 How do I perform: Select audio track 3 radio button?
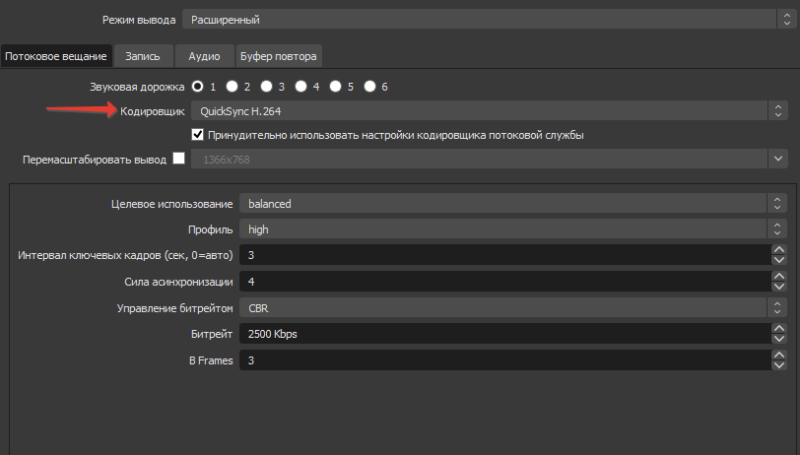point(266,87)
